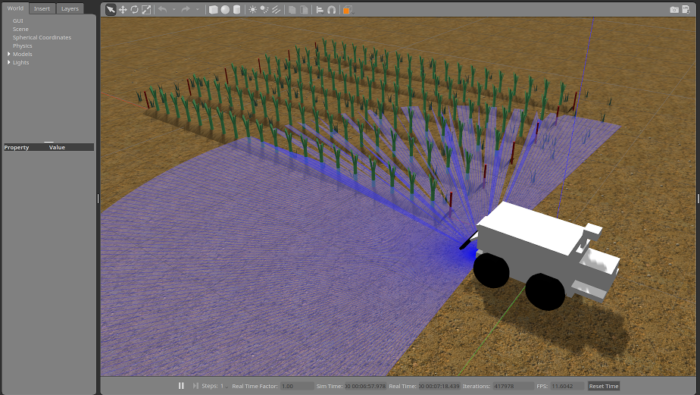Viewport: 700px width, 395px height.
Task: Switch to the Layers tab
Action: [70, 8]
